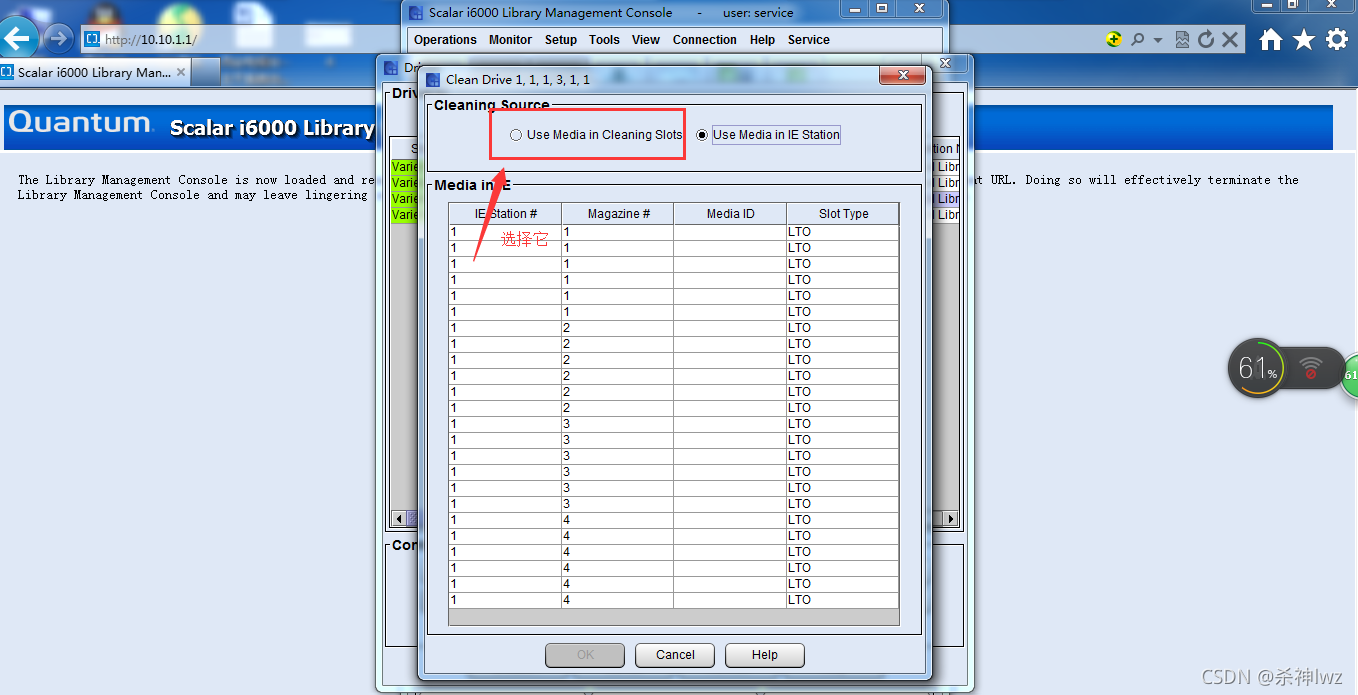Click the site favicon in address bar
Viewport: 1358px width, 695px height.
91,39
